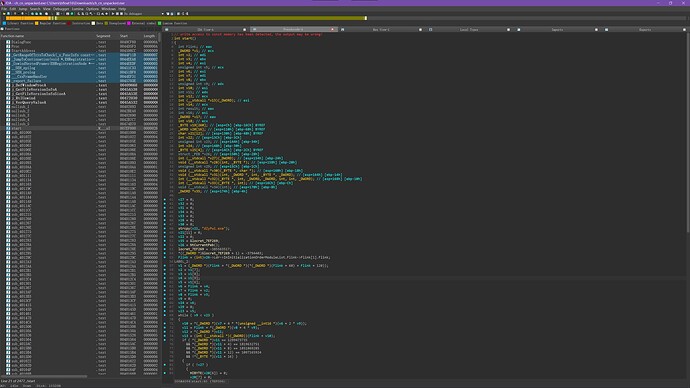The image size is (690, 388).
Task: Click the Regular function legend swatch
Action: pyautogui.click(x=37, y=23)
